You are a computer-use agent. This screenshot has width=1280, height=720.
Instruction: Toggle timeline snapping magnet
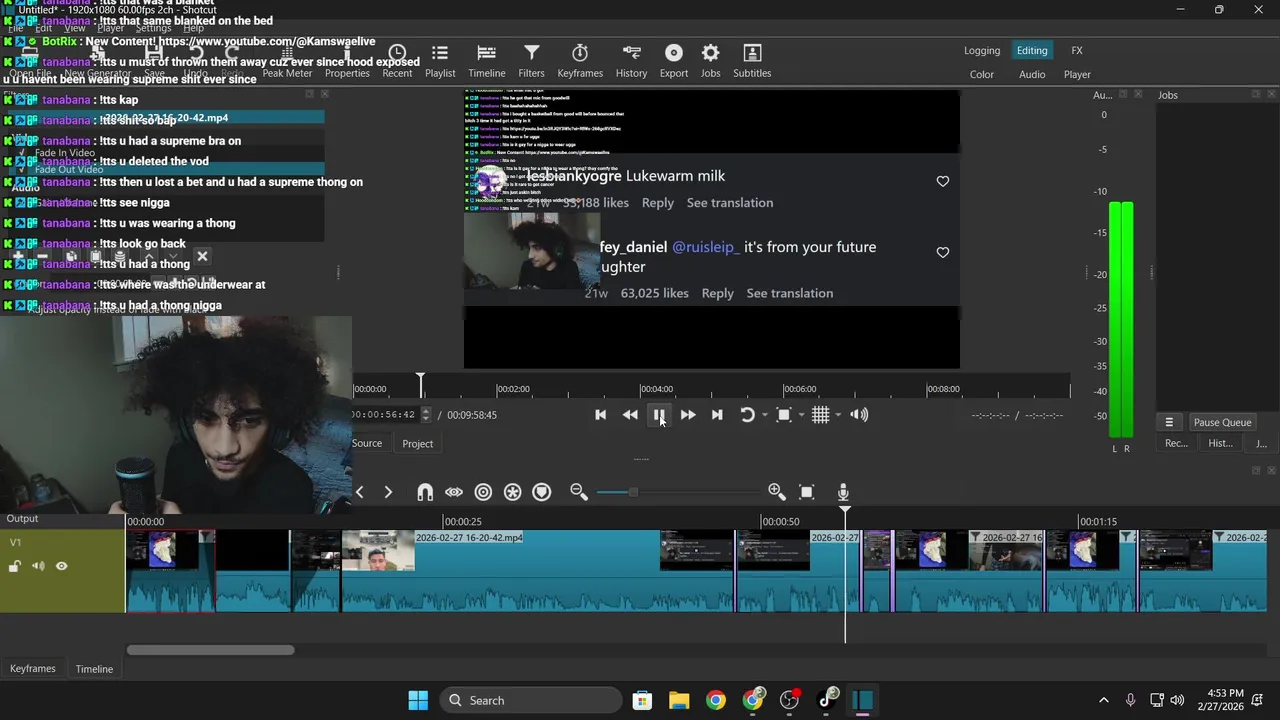click(425, 492)
